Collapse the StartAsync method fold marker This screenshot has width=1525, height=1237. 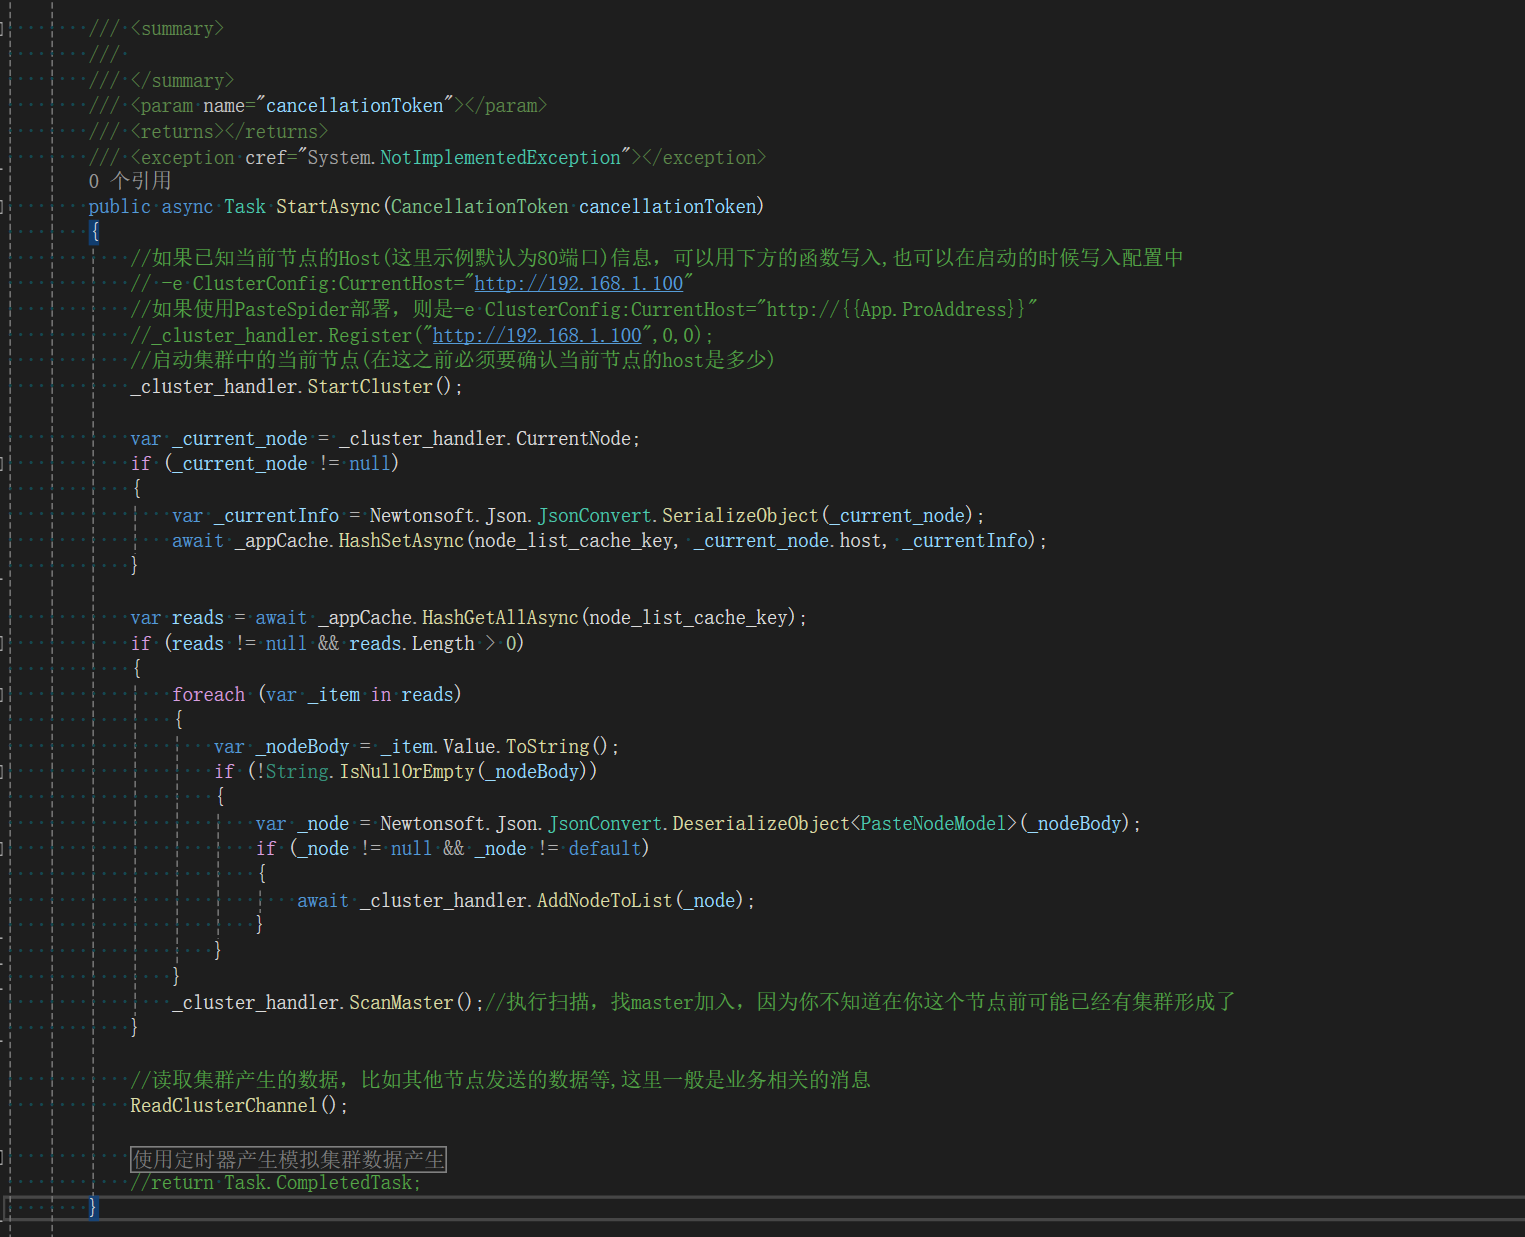click(3, 207)
